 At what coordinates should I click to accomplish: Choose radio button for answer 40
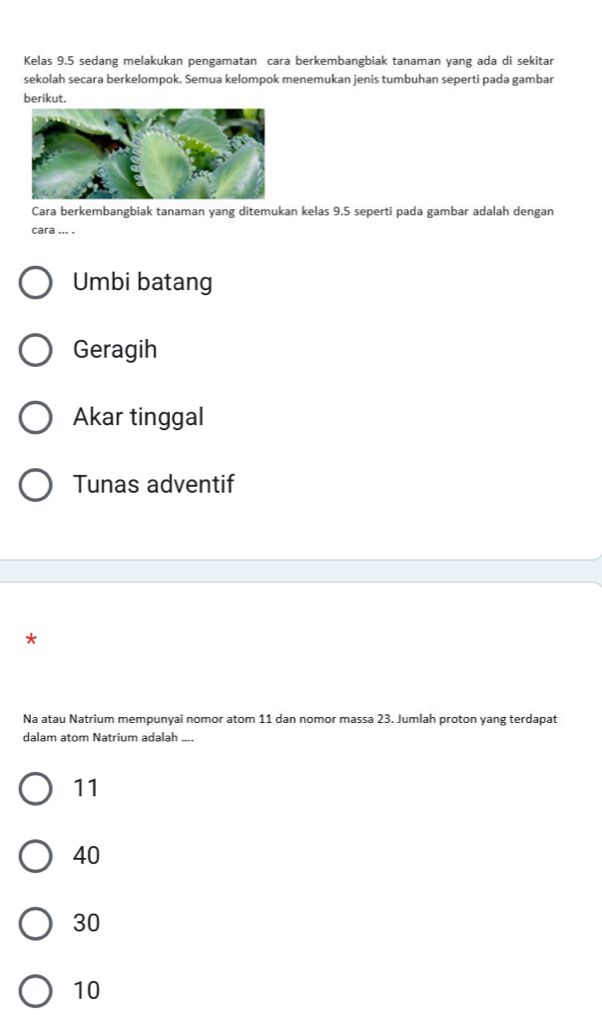point(36,857)
